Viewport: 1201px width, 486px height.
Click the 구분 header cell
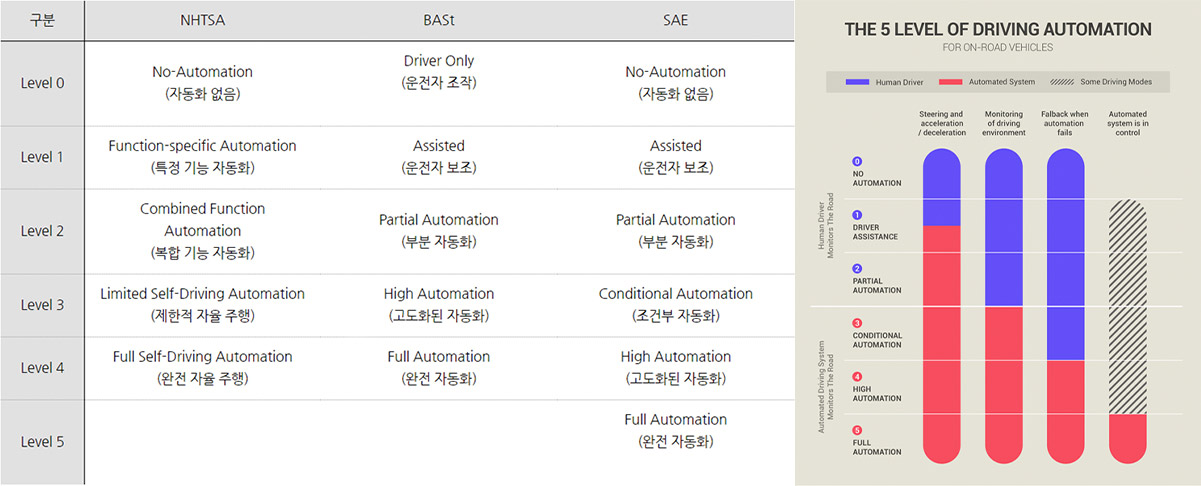tap(42, 20)
